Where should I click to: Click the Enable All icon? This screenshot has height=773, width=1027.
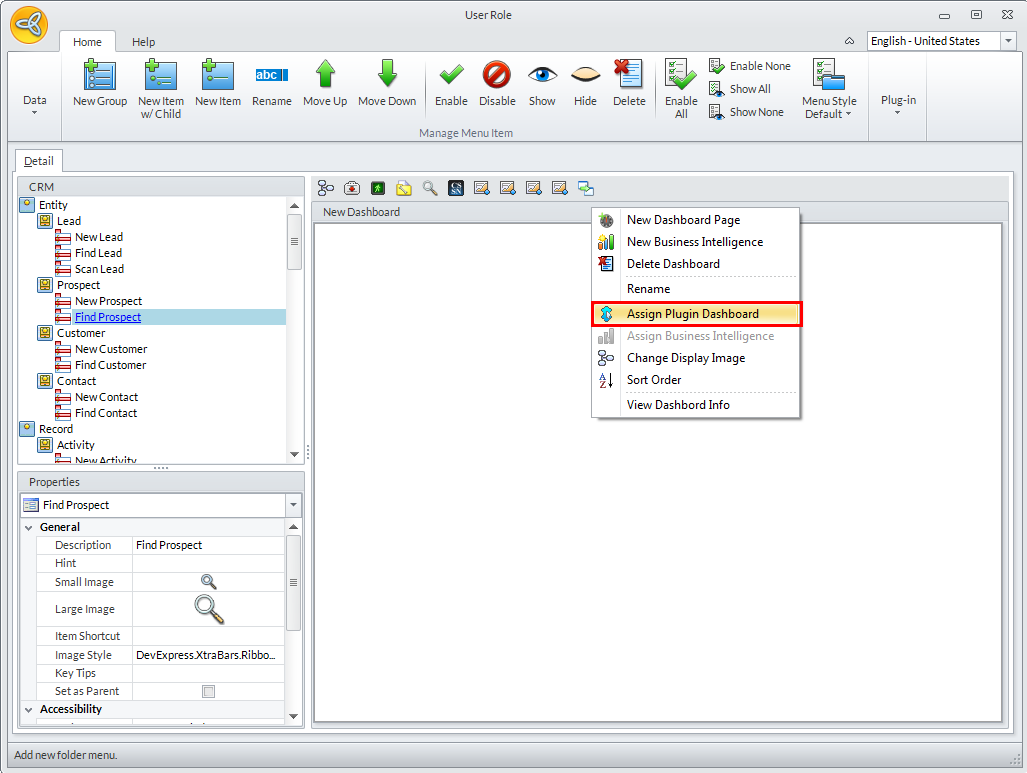pyautogui.click(x=681, y=77)
